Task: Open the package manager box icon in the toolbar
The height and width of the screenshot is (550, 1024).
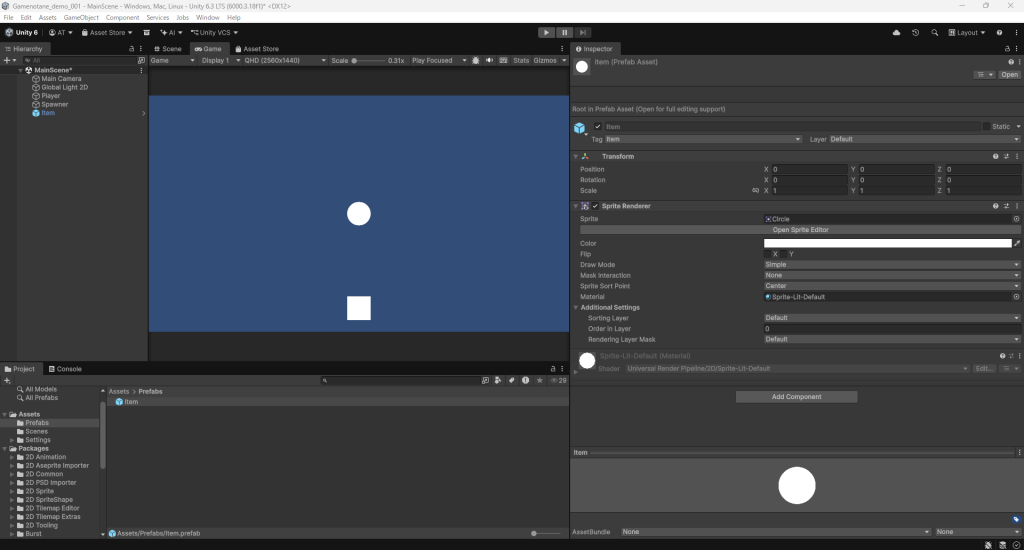Action: pyautogui.click(x=146, y=33)
